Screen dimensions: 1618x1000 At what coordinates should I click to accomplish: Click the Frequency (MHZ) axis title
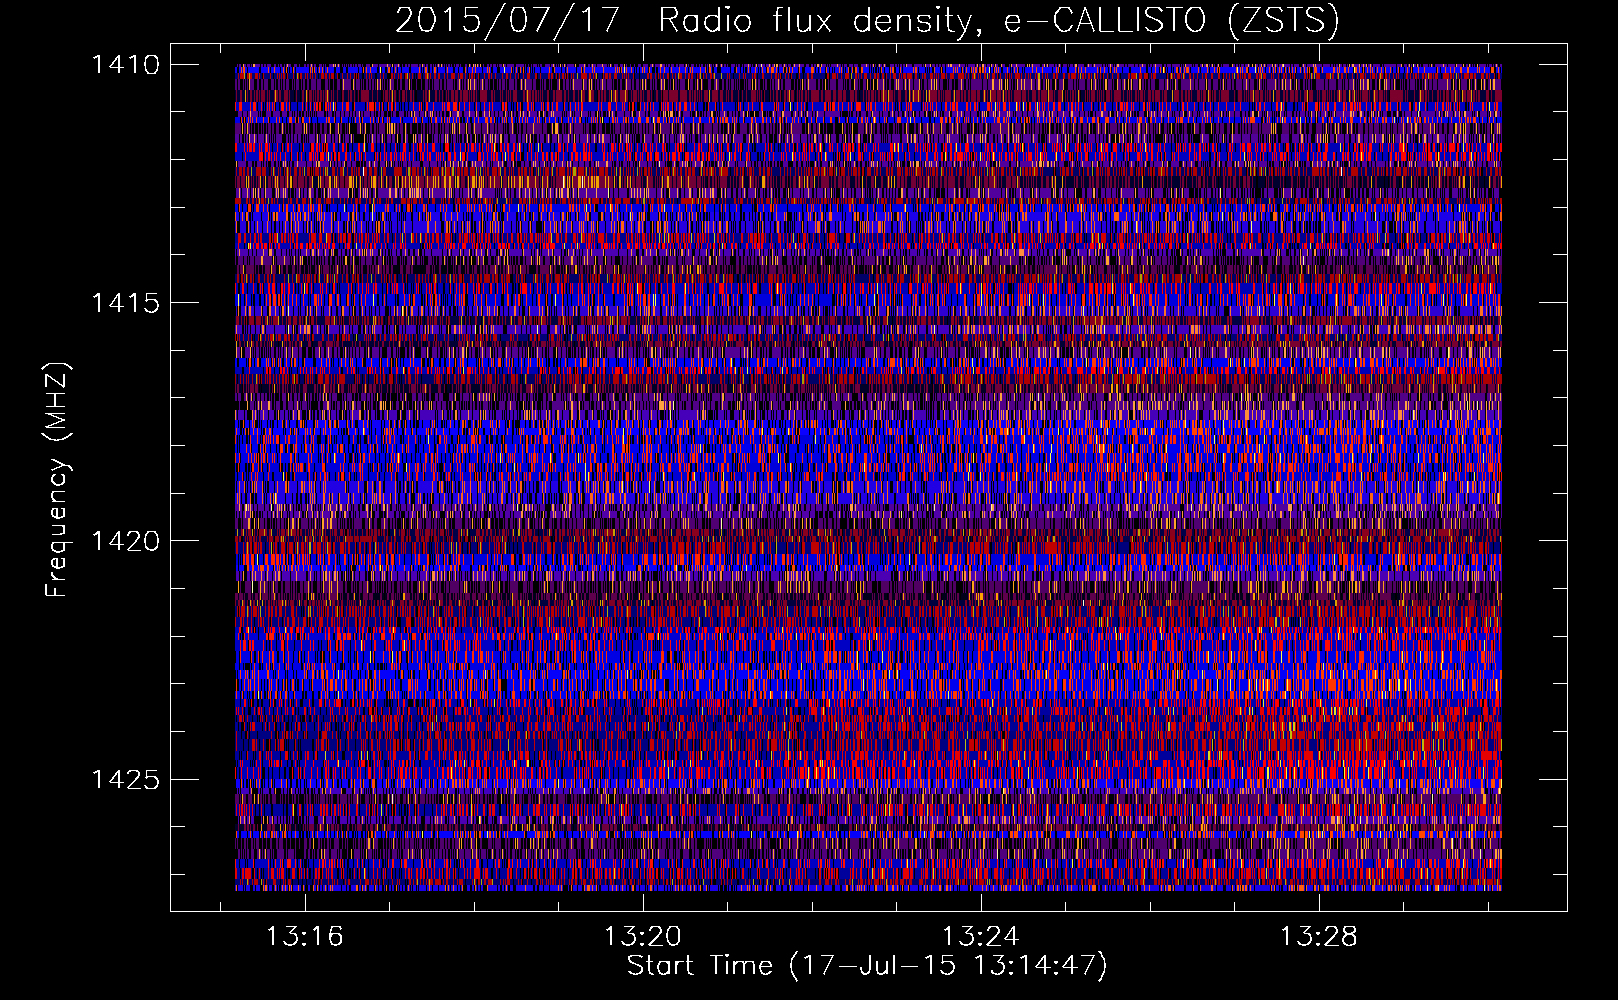click(58, 479)
